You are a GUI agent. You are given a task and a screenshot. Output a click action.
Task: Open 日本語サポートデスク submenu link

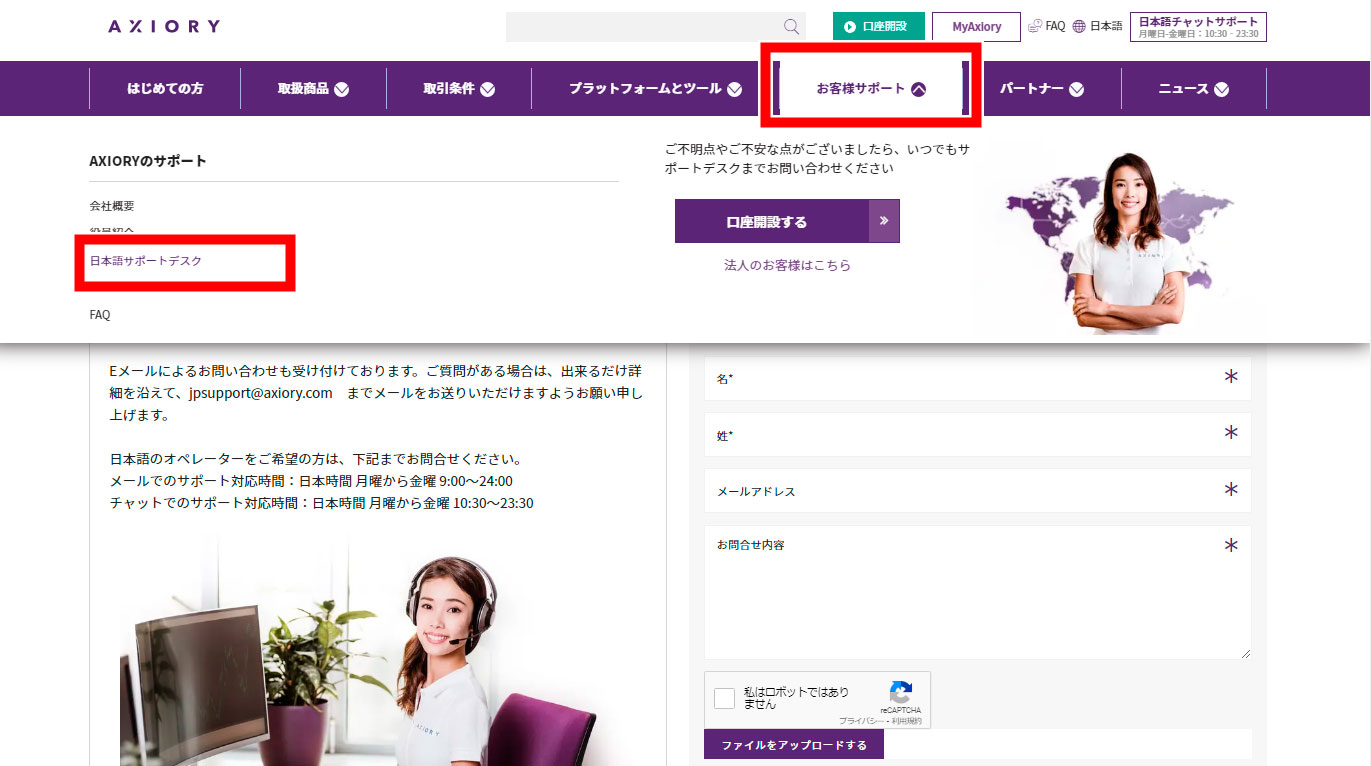[x=146, y=261]
